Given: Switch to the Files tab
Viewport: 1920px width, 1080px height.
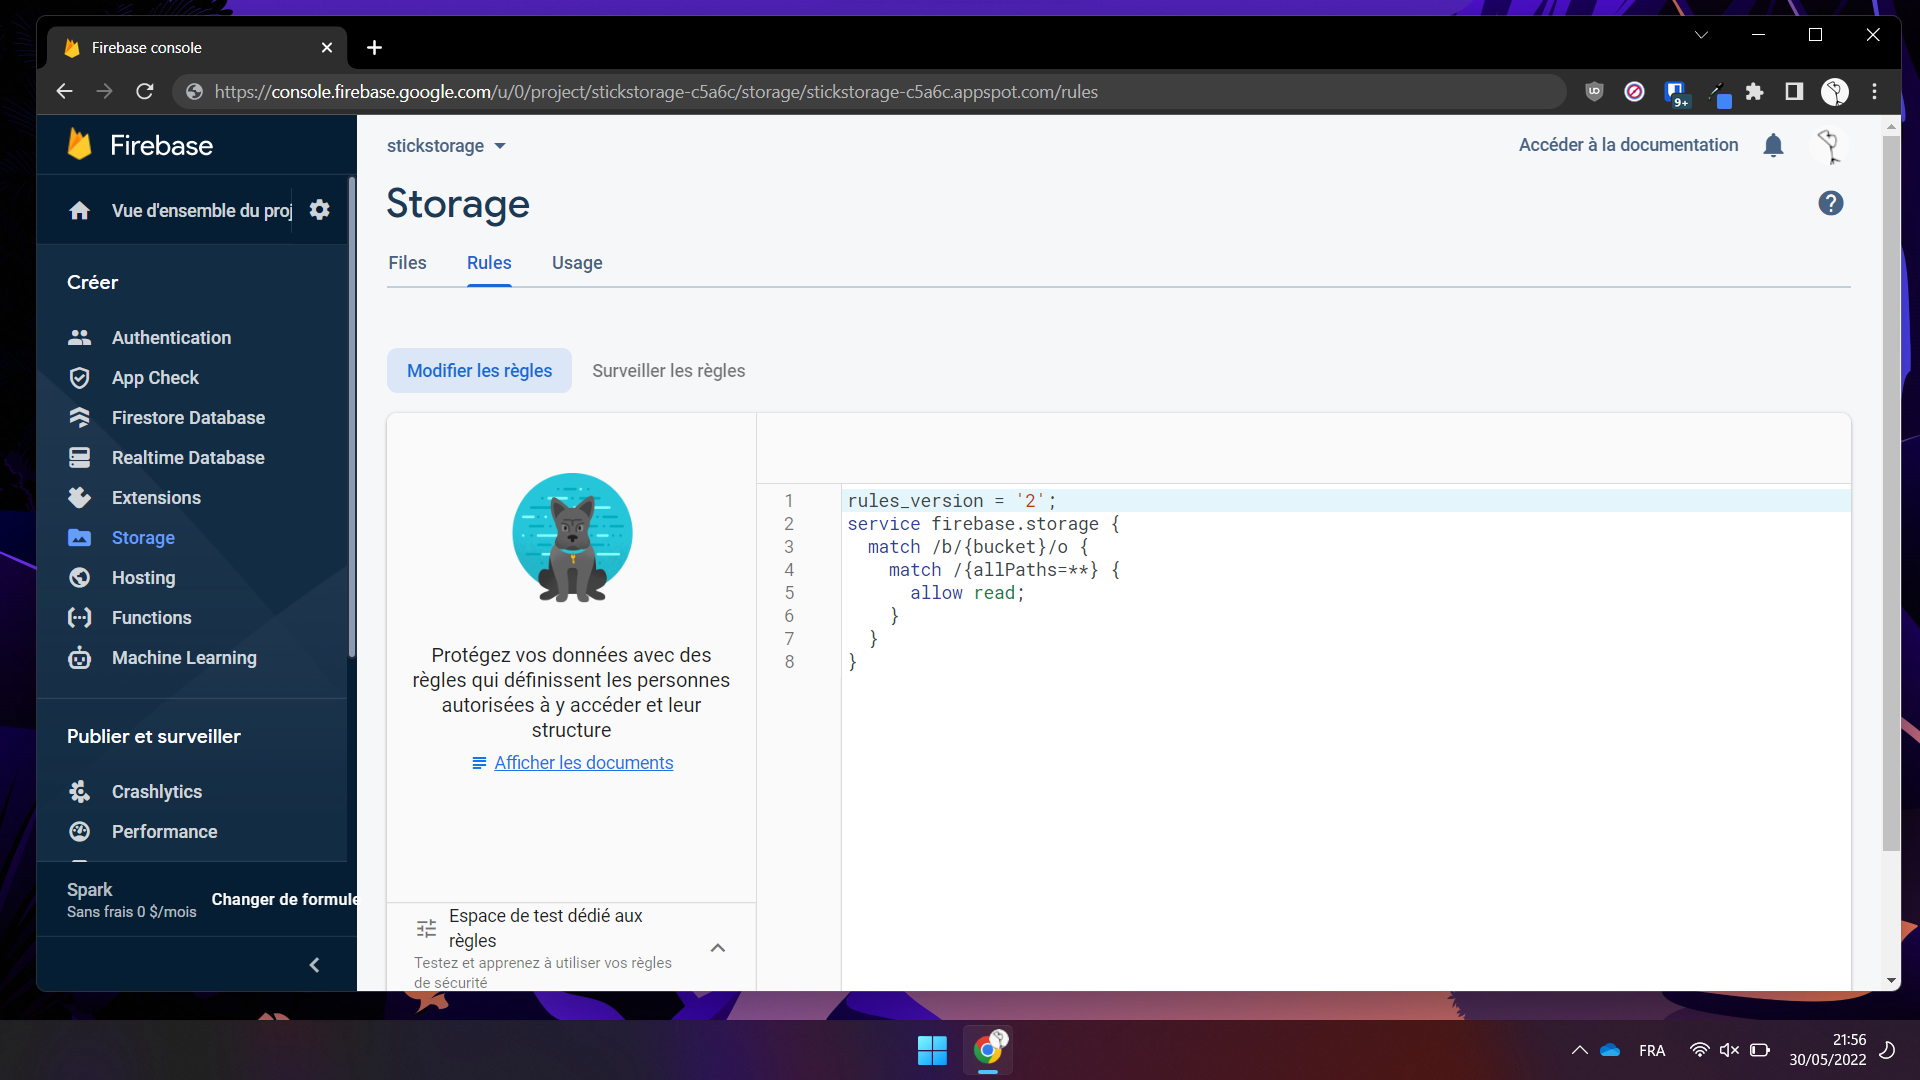Looking at the screenshot, I should [407, 263].
